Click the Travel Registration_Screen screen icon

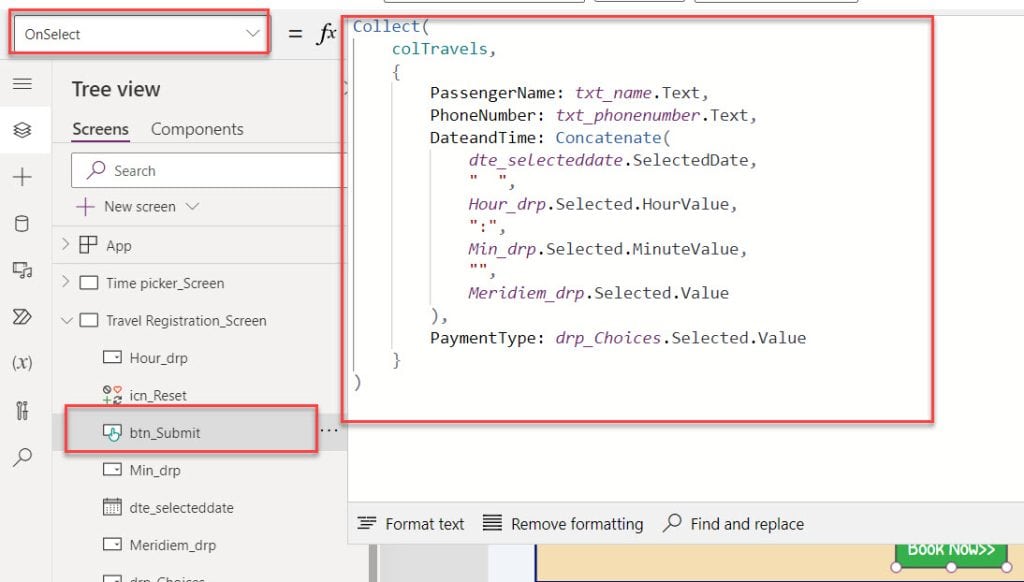[88, 320]
